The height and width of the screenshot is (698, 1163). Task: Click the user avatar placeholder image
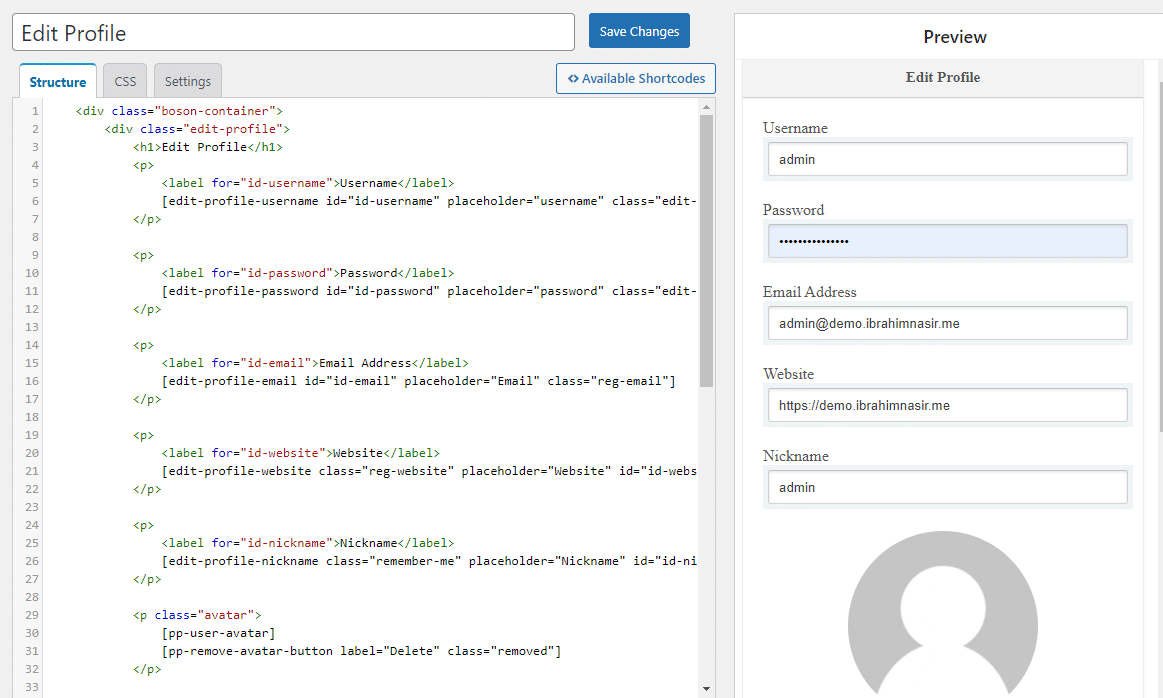pyautogui.click(x=943, y=616)
